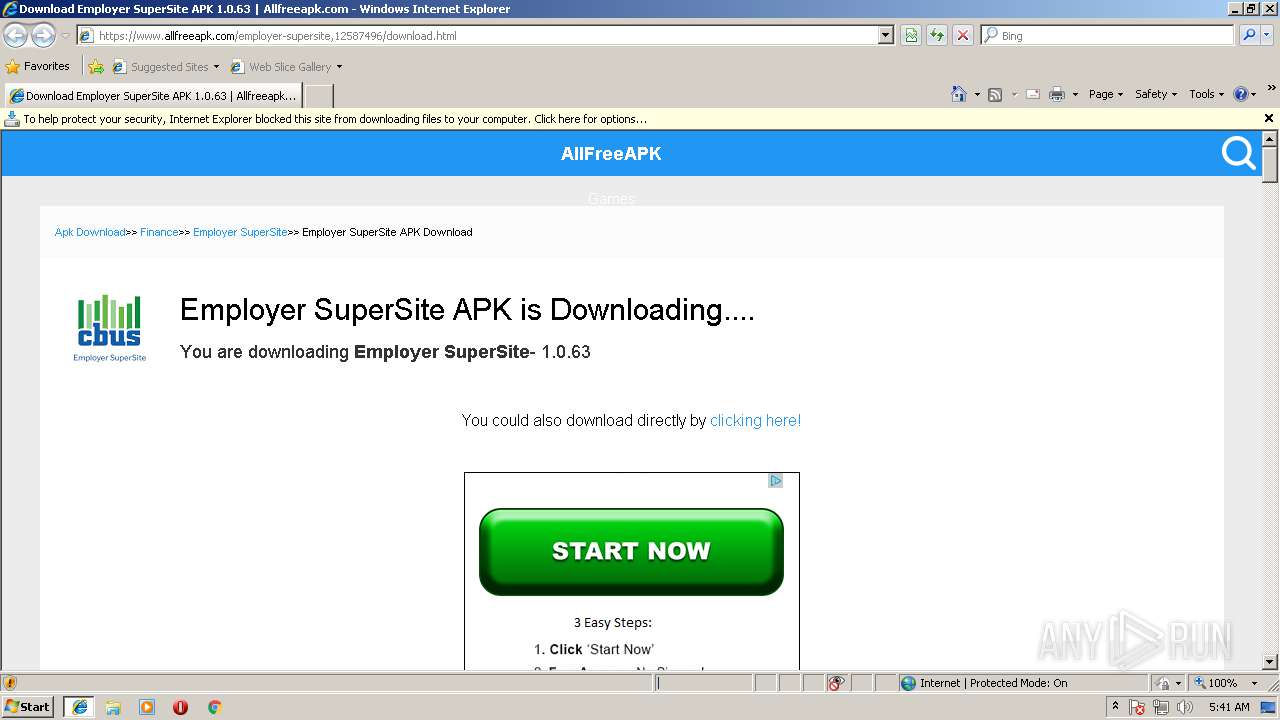Screen dimensions: 1280x720
Task: Click the Print printer icon
Action: click(1056, 94)
